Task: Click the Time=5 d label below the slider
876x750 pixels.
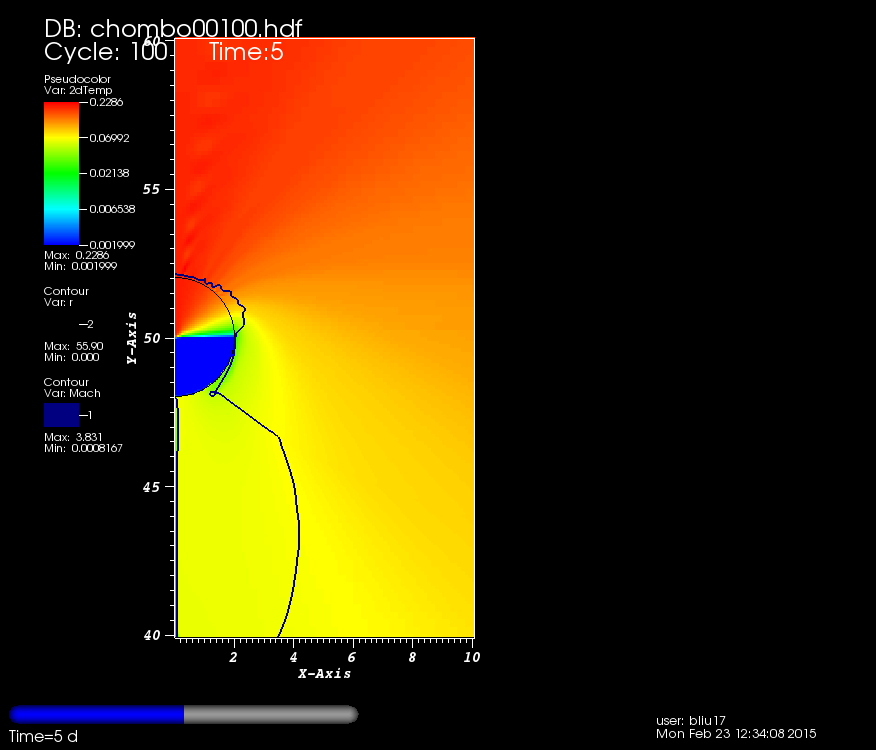Action: tap(43, 737)
